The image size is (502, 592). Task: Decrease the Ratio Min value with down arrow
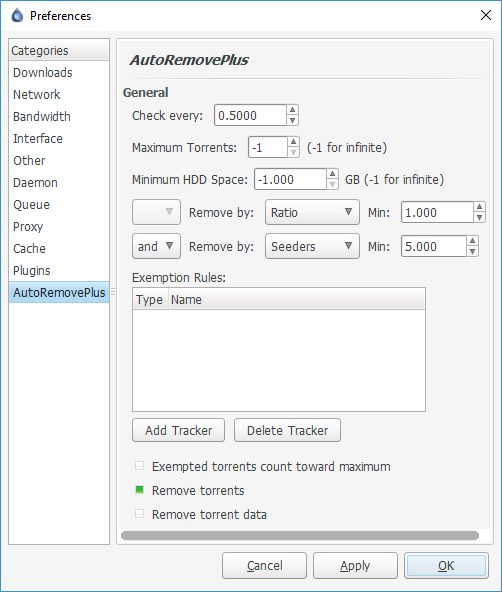click(479, 217)
